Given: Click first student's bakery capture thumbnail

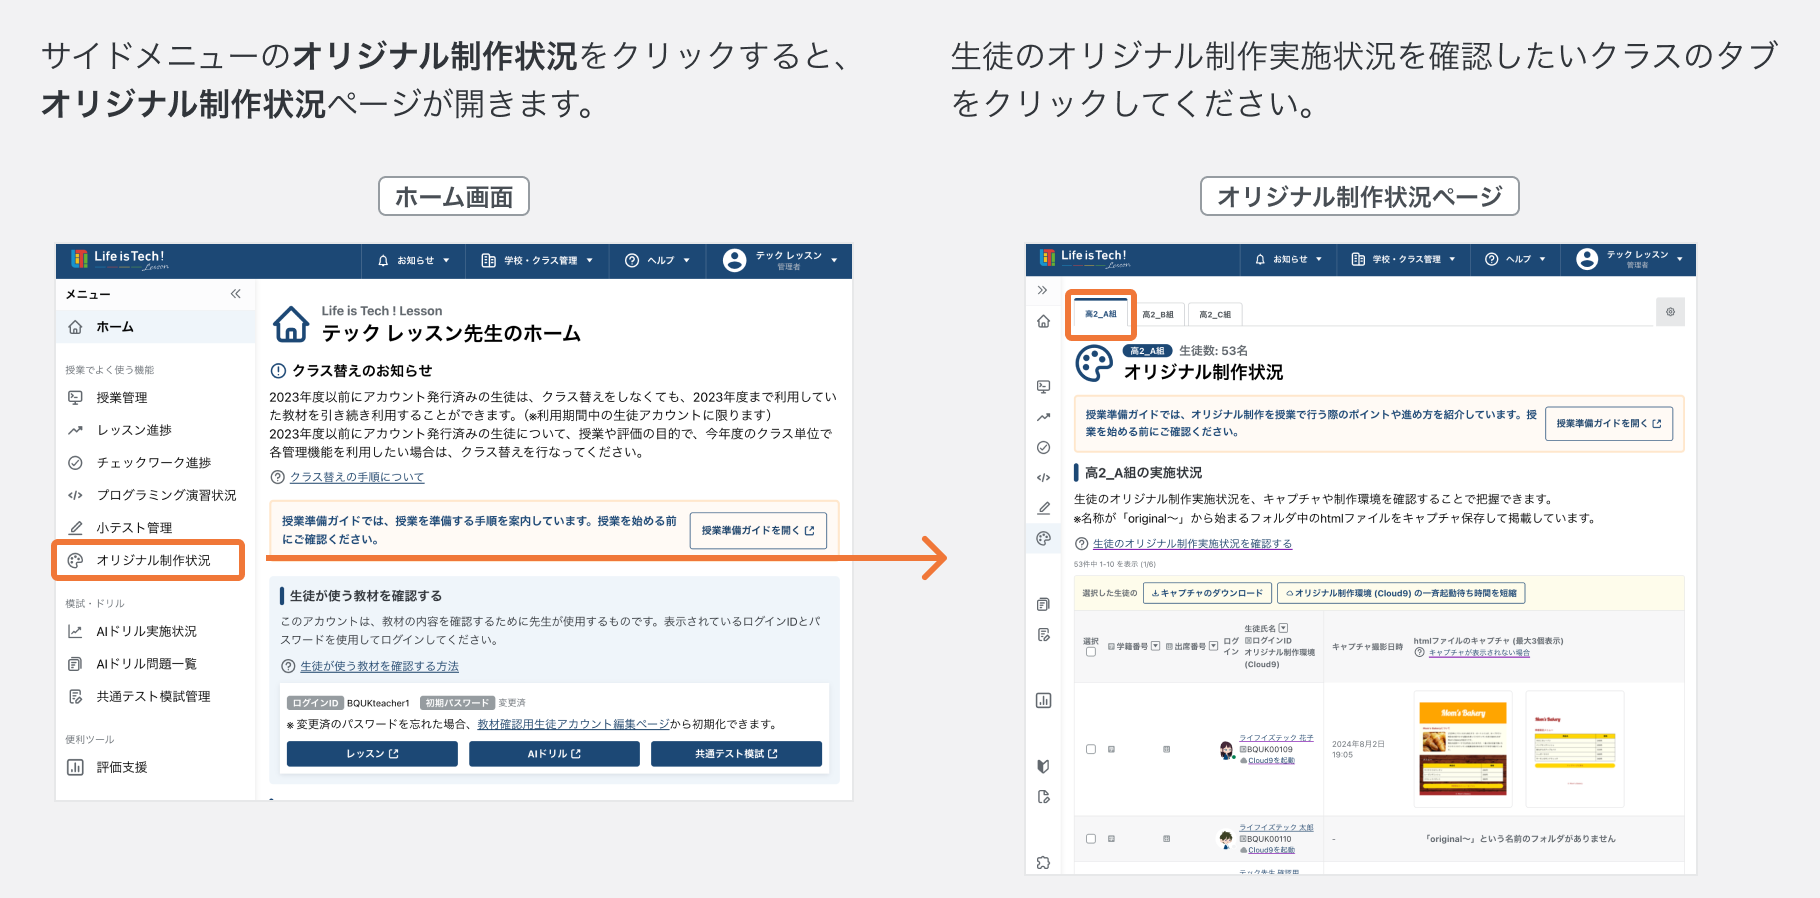Looking at the screenshot, I should [1463, 749].
